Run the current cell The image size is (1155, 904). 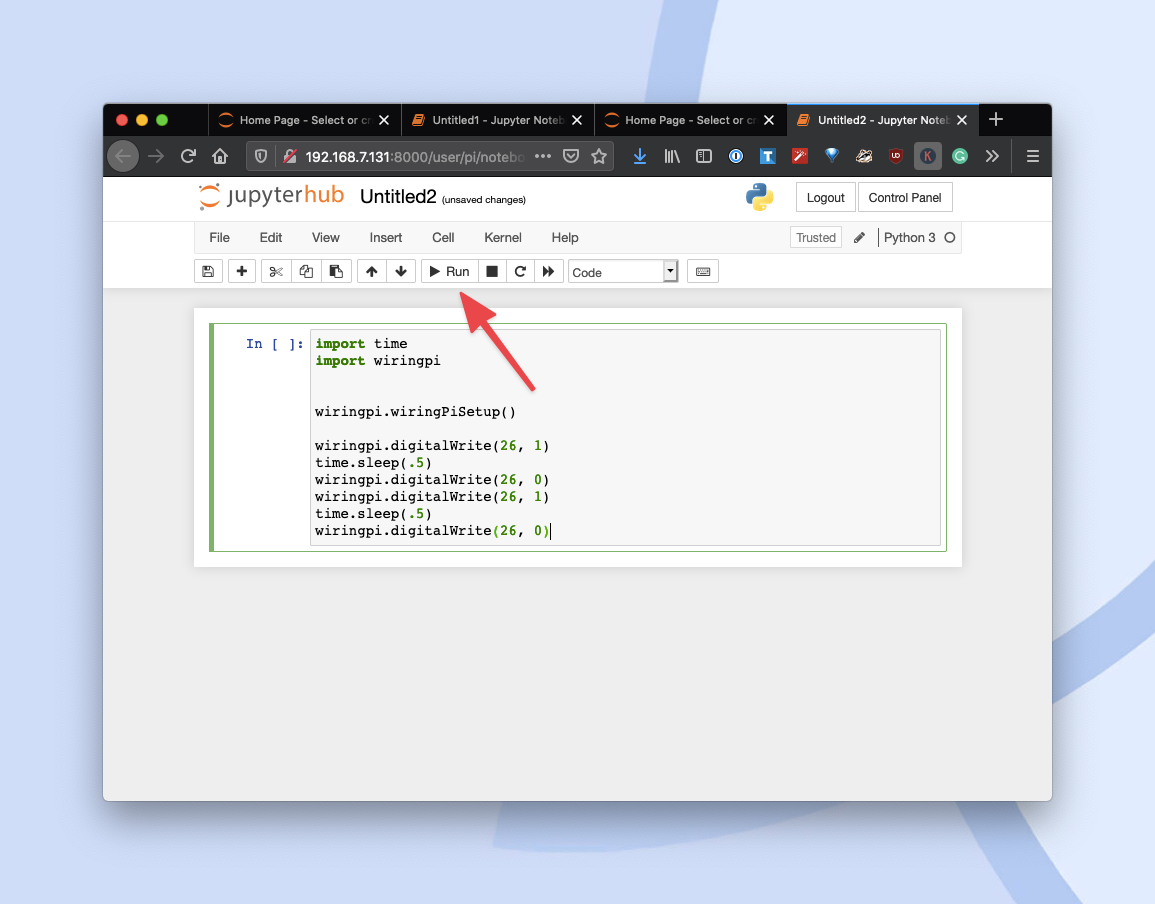[x=448, y=271]
